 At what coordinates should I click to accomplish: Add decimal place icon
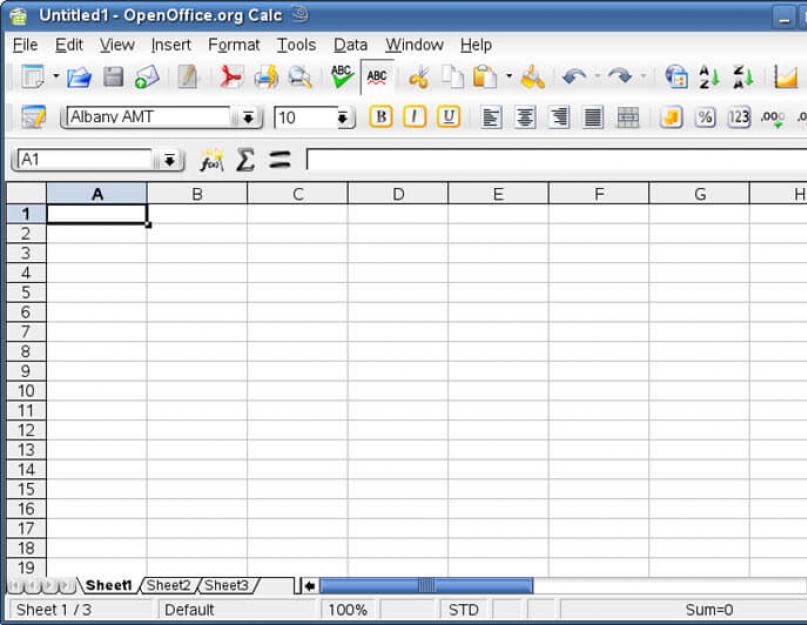tap(773, 118)
